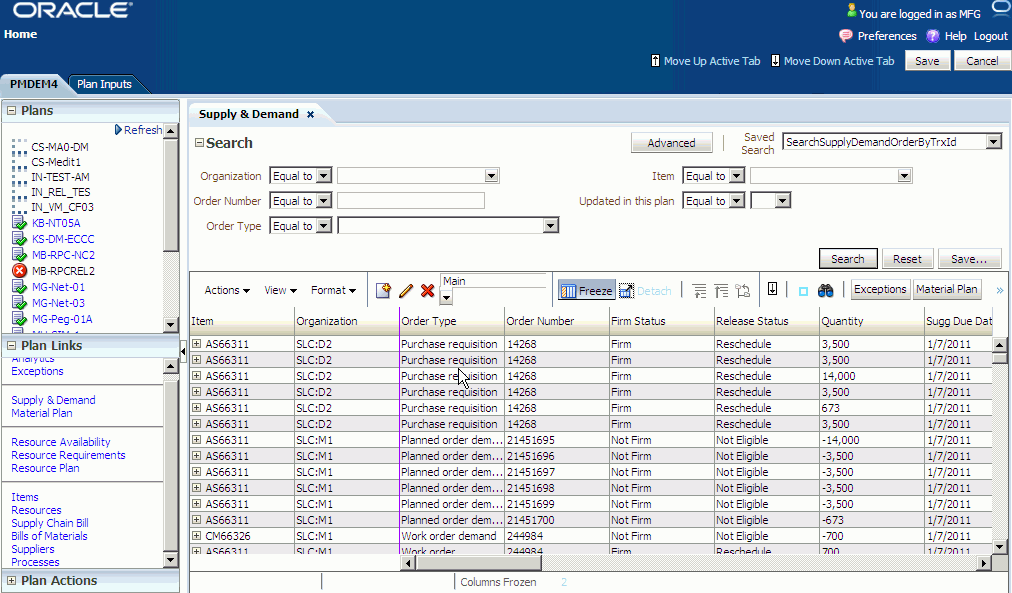Viewport: 1012px width, 593px height.
Task: Click the Create new row icon
Action: pos(383,290)
